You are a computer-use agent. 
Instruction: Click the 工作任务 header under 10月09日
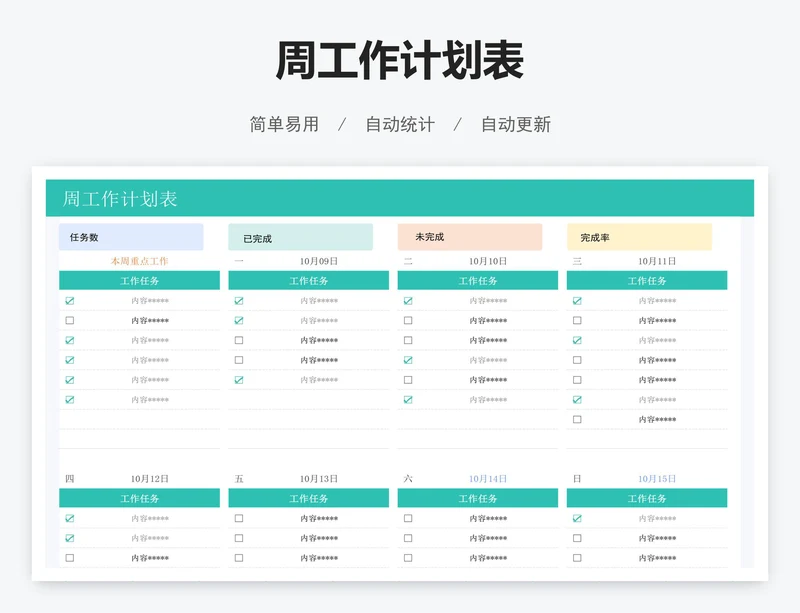point(309,281)
